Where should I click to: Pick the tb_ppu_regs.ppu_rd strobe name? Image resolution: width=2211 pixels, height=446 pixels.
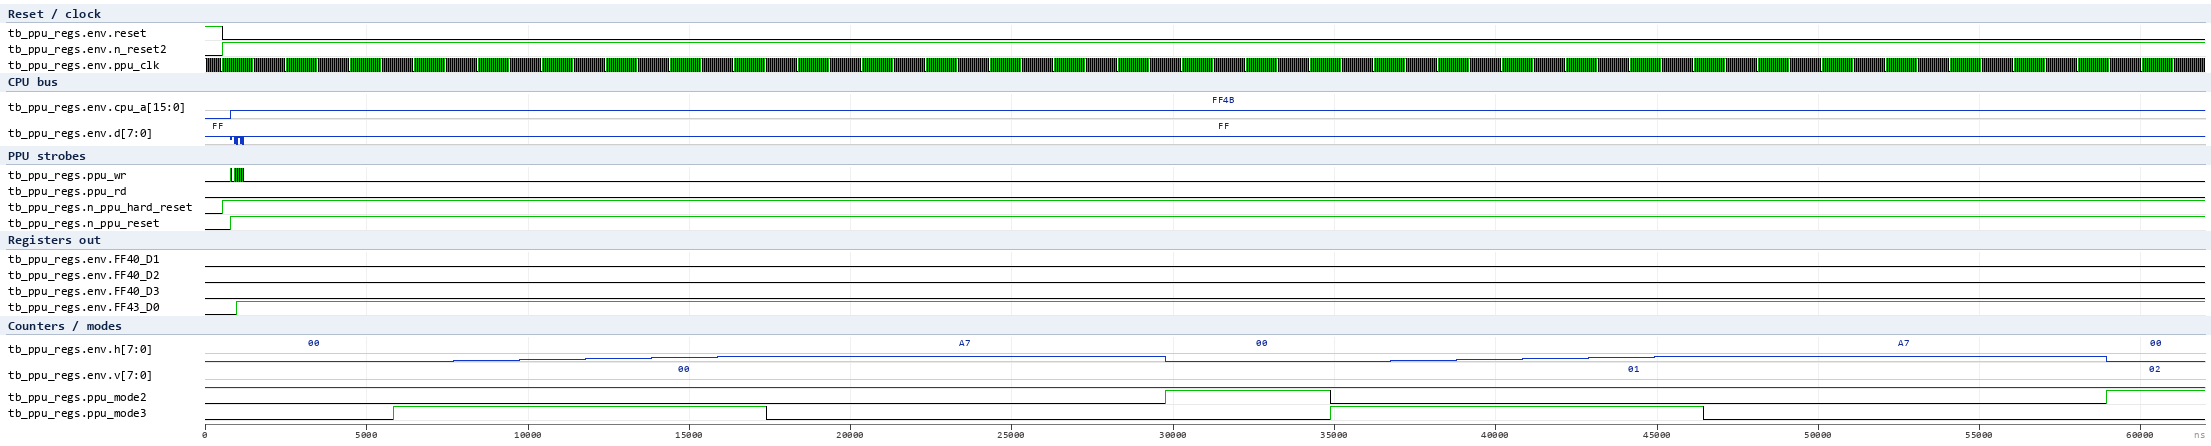click(x=67, y=191)
